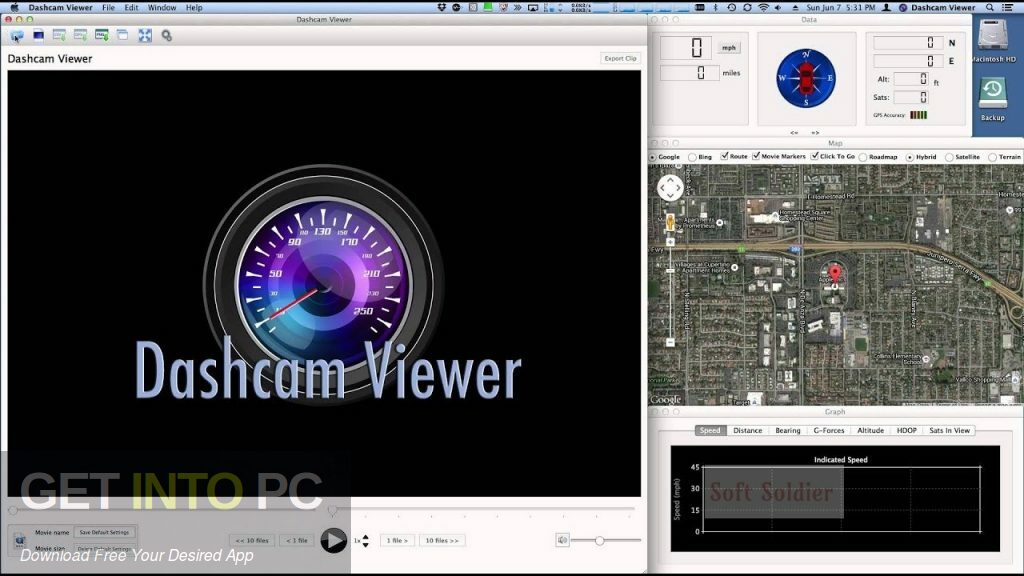Open Spotlight search in menu bar
The image size is (1024, 576).
pyautogui.click(x=990, y=7)
